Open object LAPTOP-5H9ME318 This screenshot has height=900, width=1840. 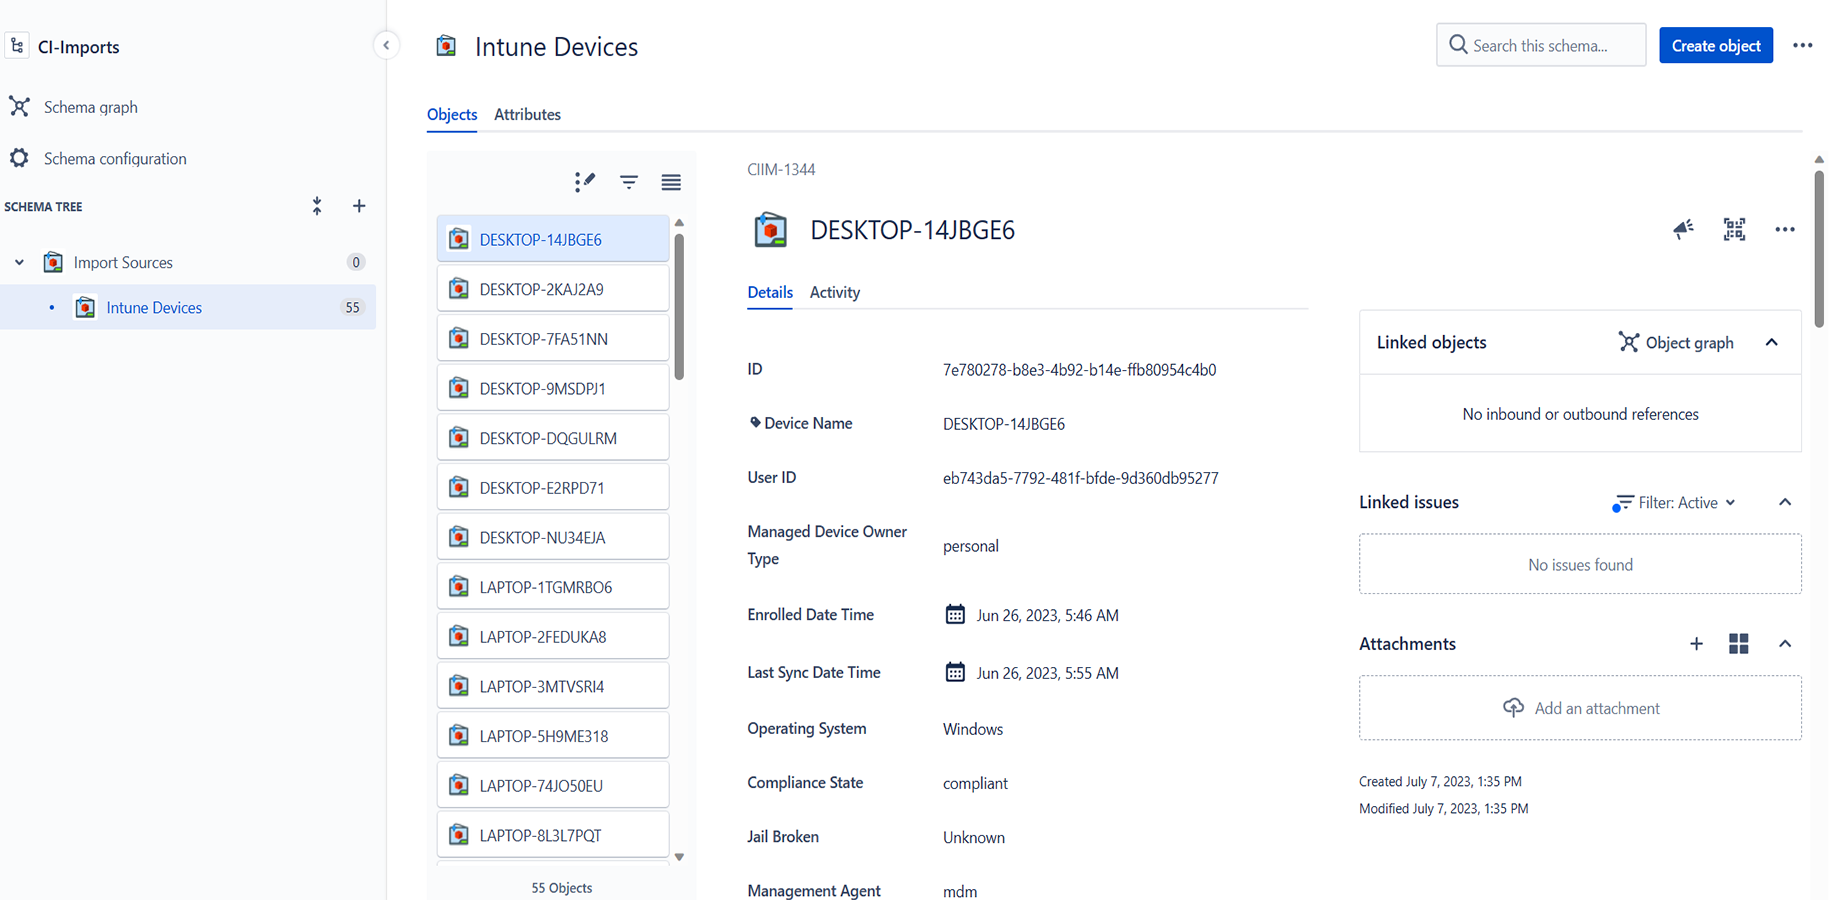(553, 736)
